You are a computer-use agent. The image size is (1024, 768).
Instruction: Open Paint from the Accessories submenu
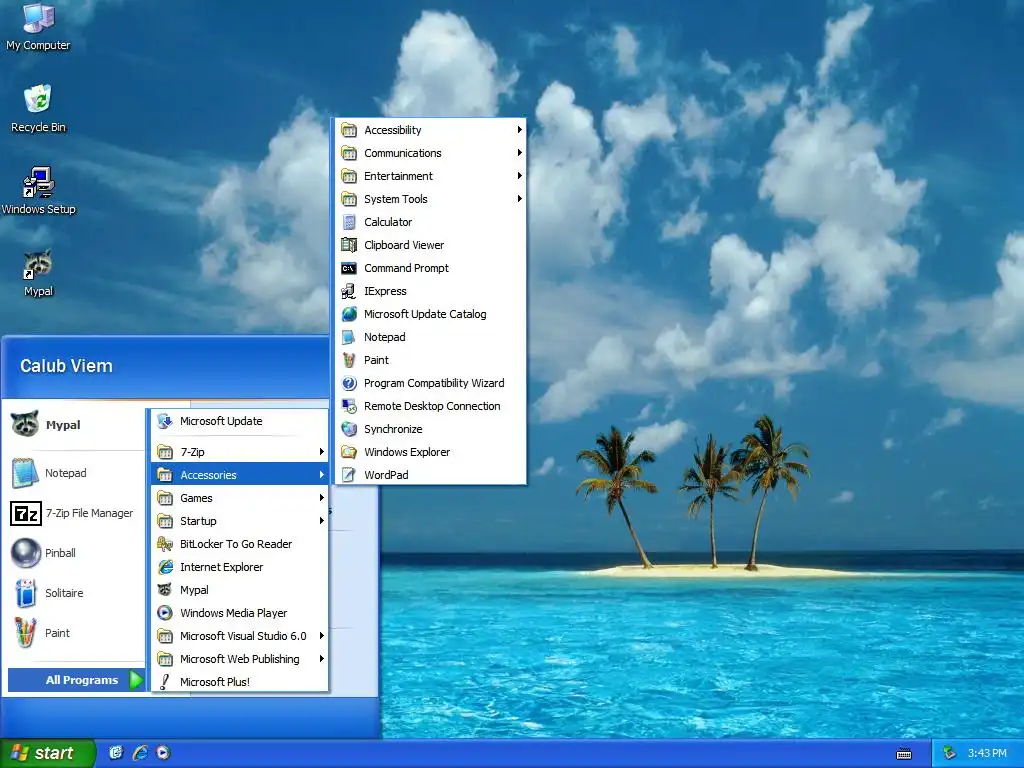tap(430, 360)
